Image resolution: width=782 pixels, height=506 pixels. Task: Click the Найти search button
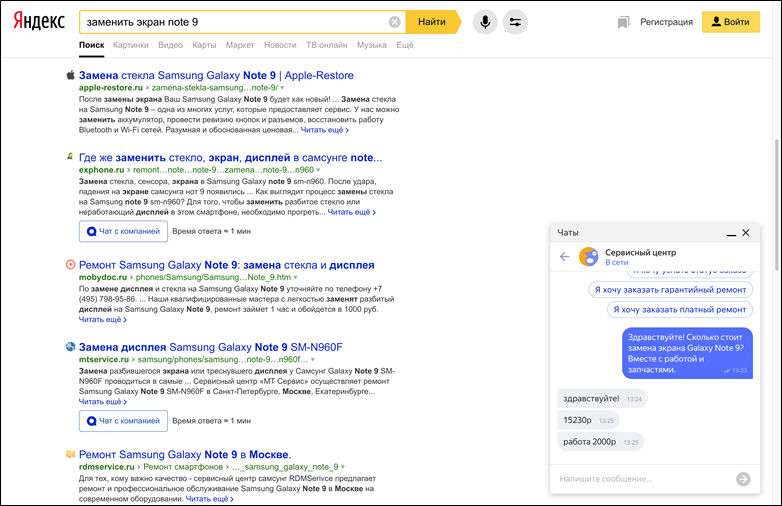click(432, 22)
